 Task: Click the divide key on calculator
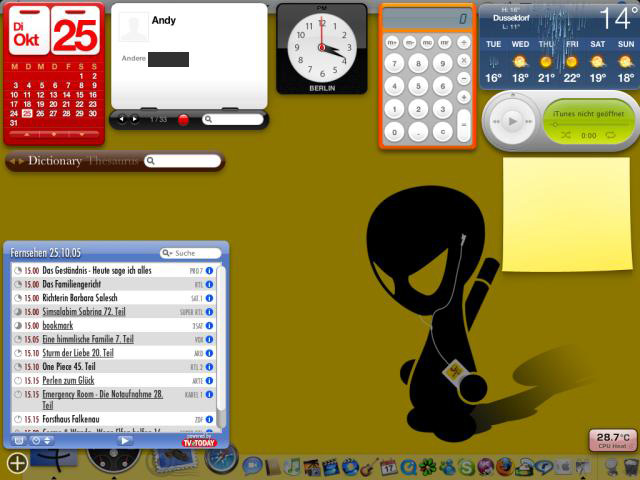(463, 42)
